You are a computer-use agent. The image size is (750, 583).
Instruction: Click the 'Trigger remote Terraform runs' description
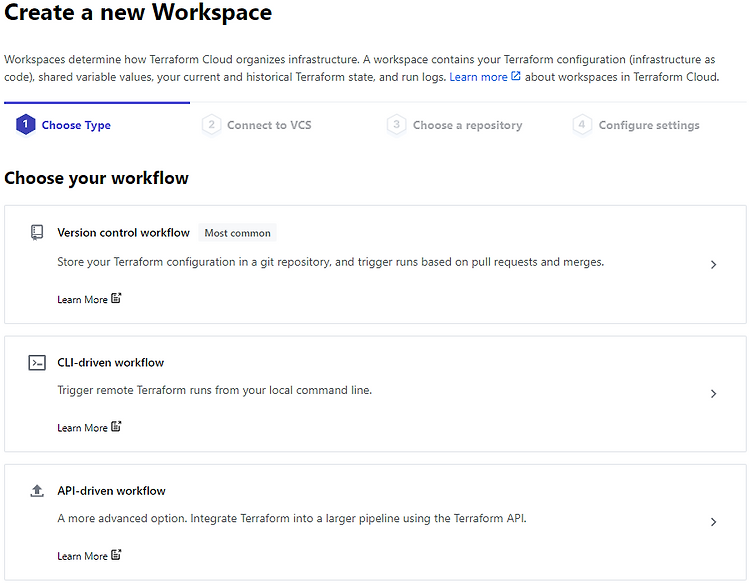(x=214, y=390)
